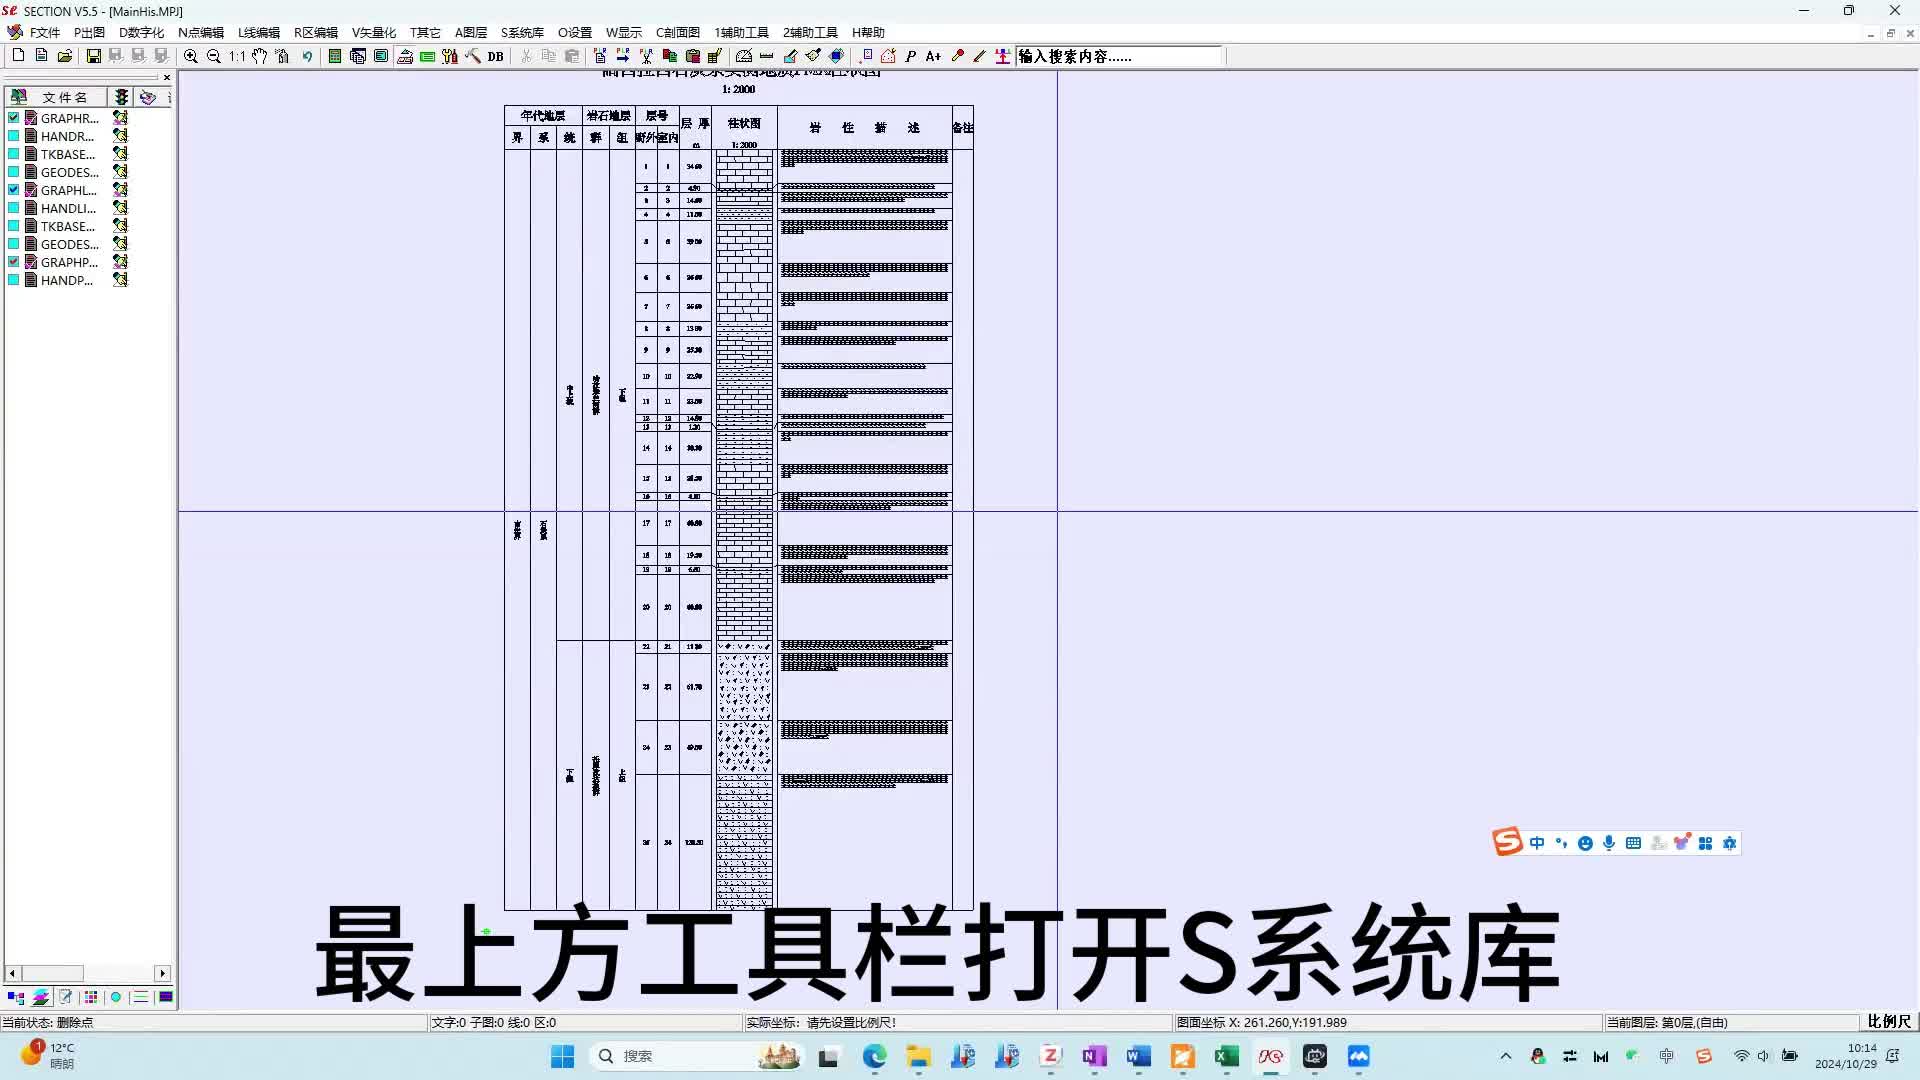
Task: Click the purple rectangle icon in bottom-left toolbar
Action: (166, 997)
